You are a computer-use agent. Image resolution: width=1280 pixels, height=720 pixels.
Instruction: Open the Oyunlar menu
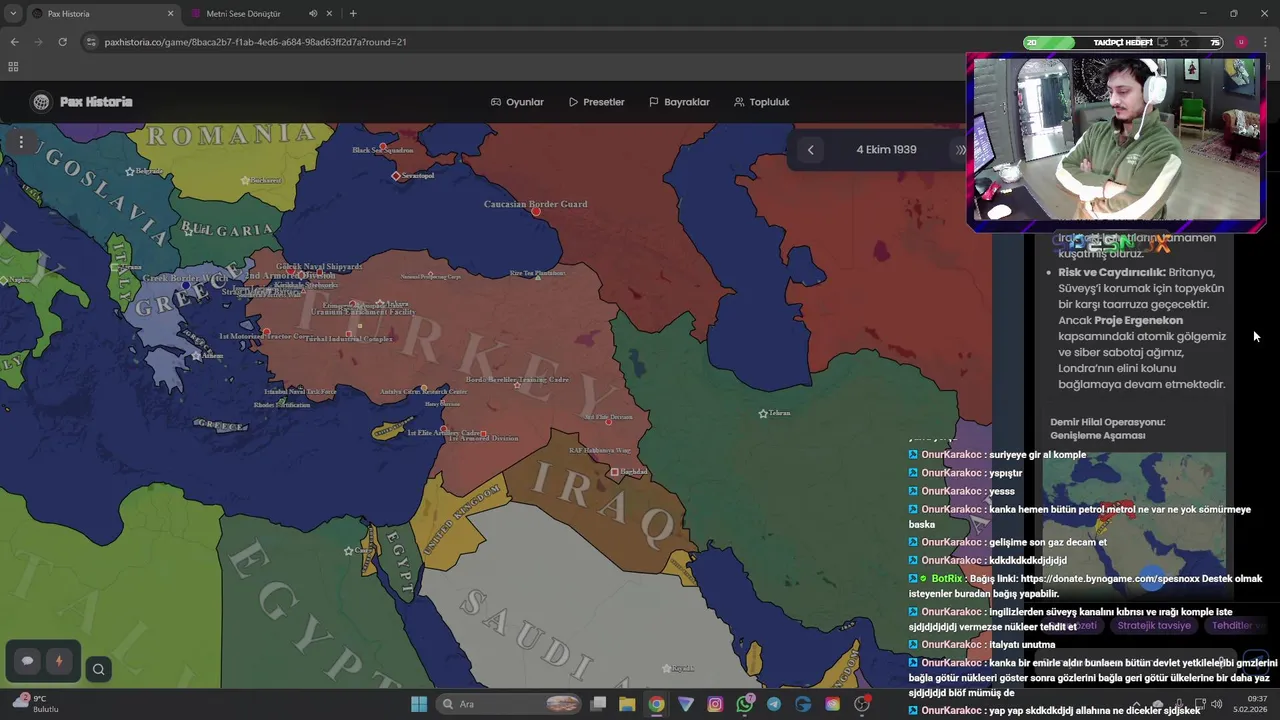tap(517, 102)
